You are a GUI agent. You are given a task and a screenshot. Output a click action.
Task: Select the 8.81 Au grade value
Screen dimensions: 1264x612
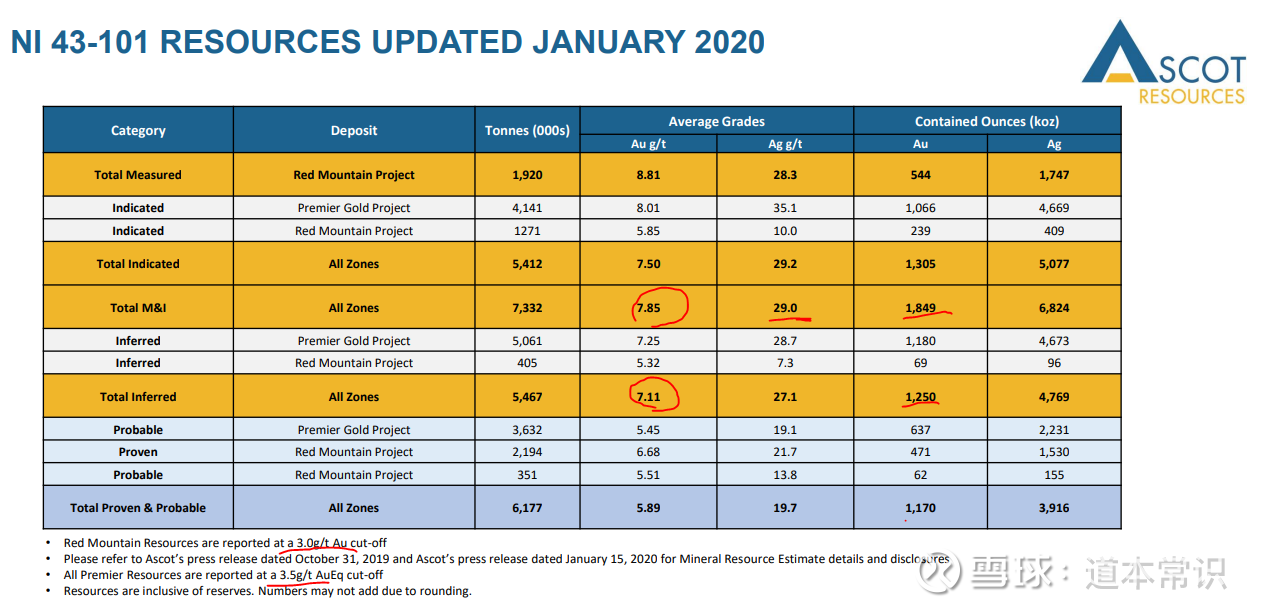648,175
